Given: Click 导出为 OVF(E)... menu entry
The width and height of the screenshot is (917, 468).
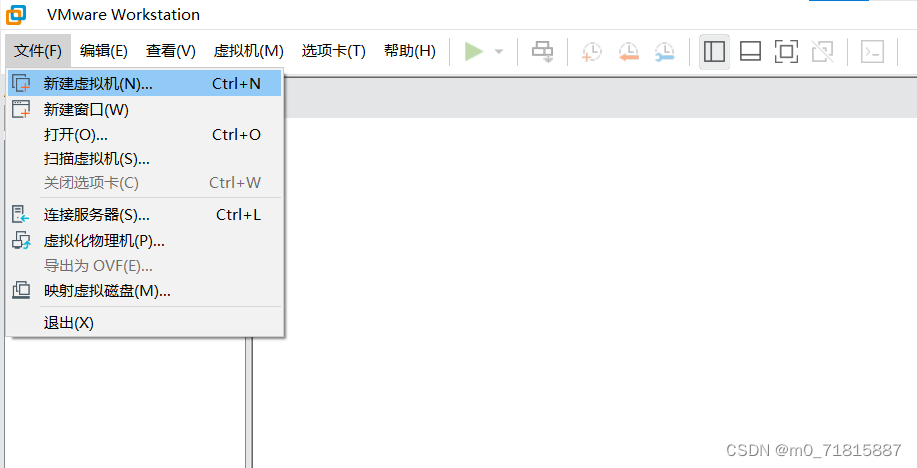Looking at the screenshot, I should pyautogui.click(x=145, y=266).
